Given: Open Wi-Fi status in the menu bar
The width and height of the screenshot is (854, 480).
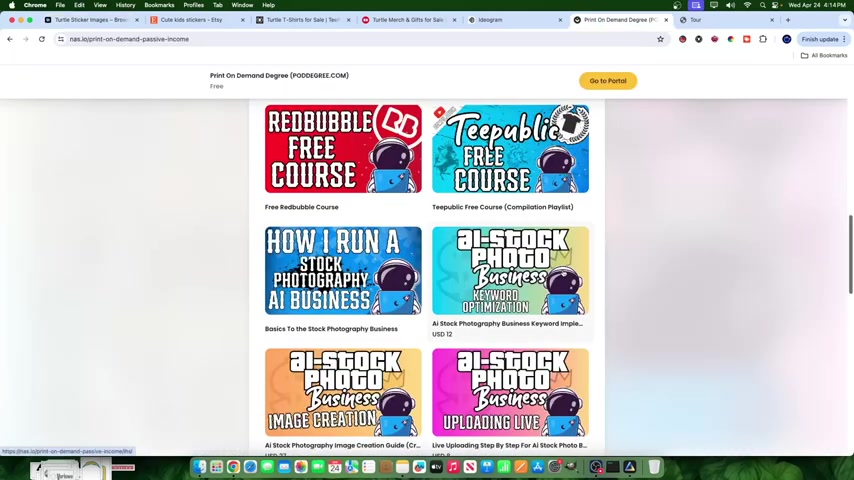Looking at the screenshot, I should pos(747,5).
